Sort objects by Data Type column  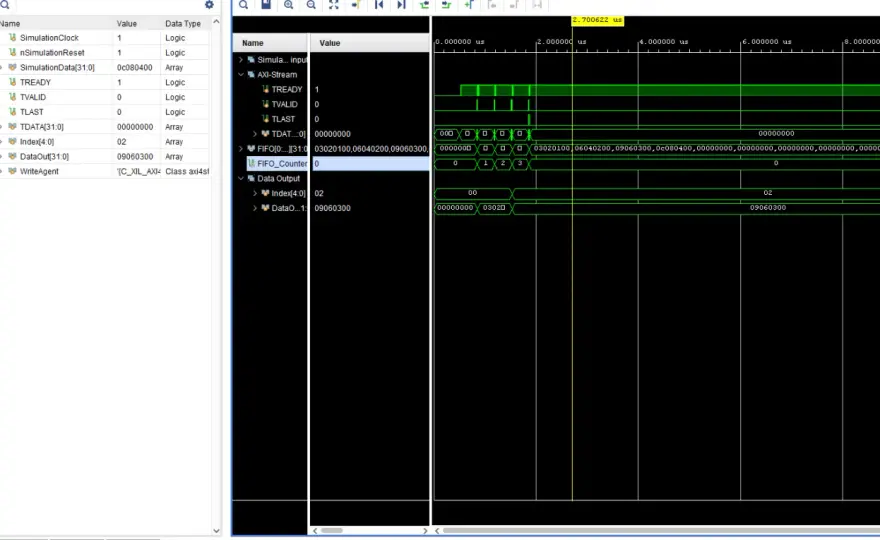(185, 24)
